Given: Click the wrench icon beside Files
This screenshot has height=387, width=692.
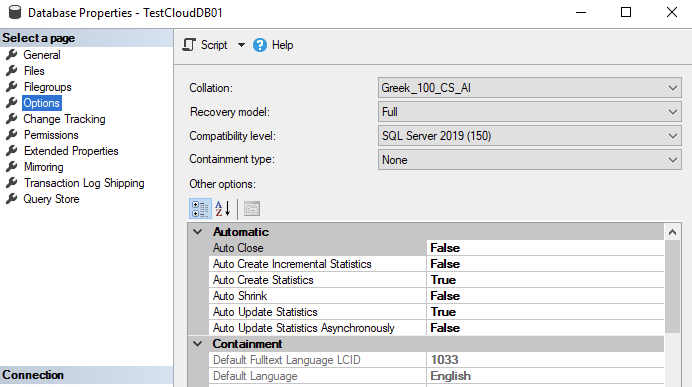Looking at the screenshot, I should click(11, 71).
